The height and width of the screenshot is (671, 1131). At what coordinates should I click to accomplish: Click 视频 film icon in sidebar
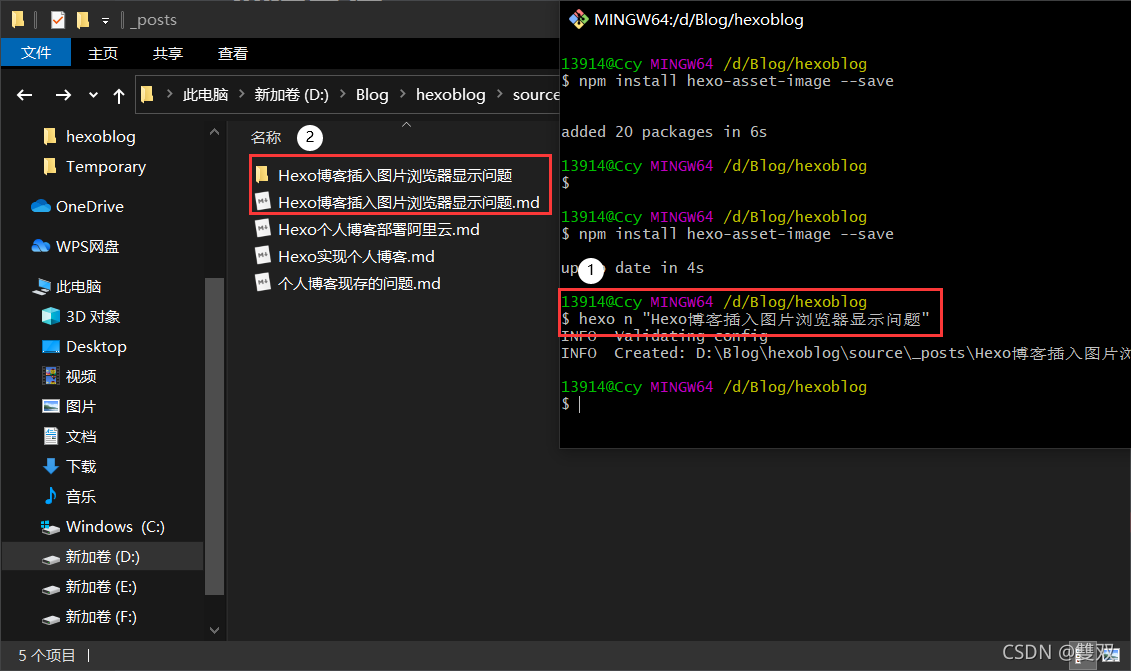tap(50, 376)
